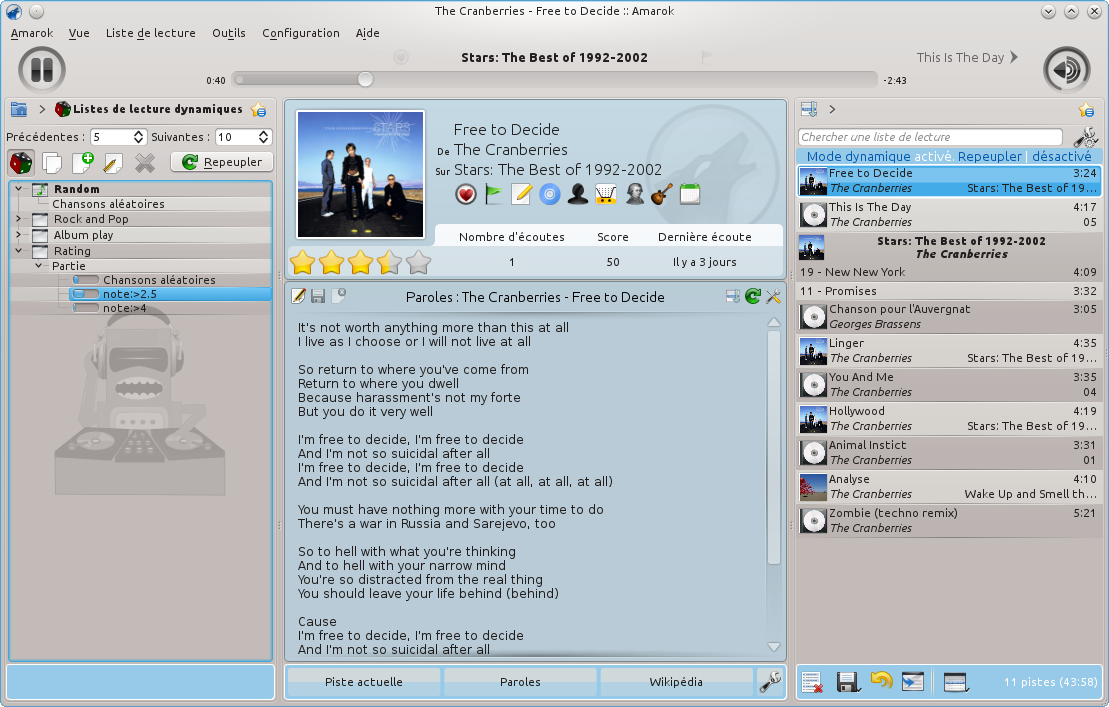Click the blue disc album icon
This screenshot has width=1109, height=707.
(x=550, y=194)
